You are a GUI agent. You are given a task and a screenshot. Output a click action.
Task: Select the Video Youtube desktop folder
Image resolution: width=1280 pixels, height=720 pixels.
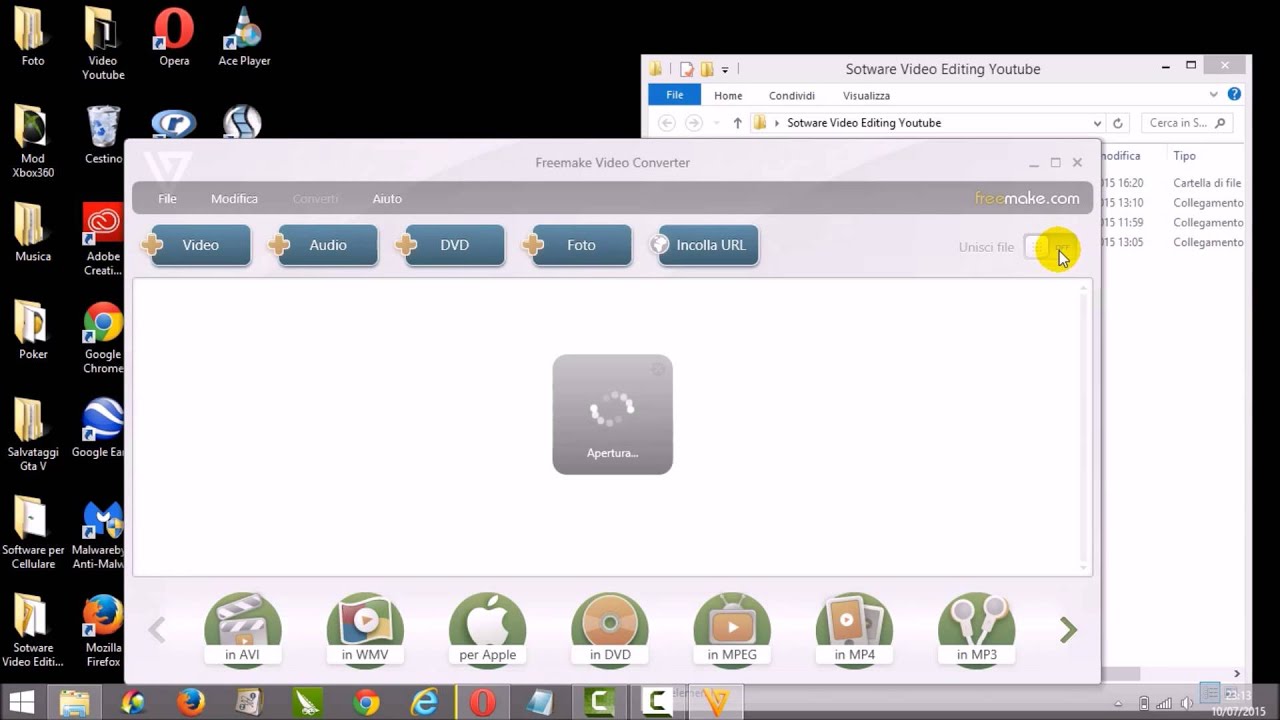click(103, 42)
